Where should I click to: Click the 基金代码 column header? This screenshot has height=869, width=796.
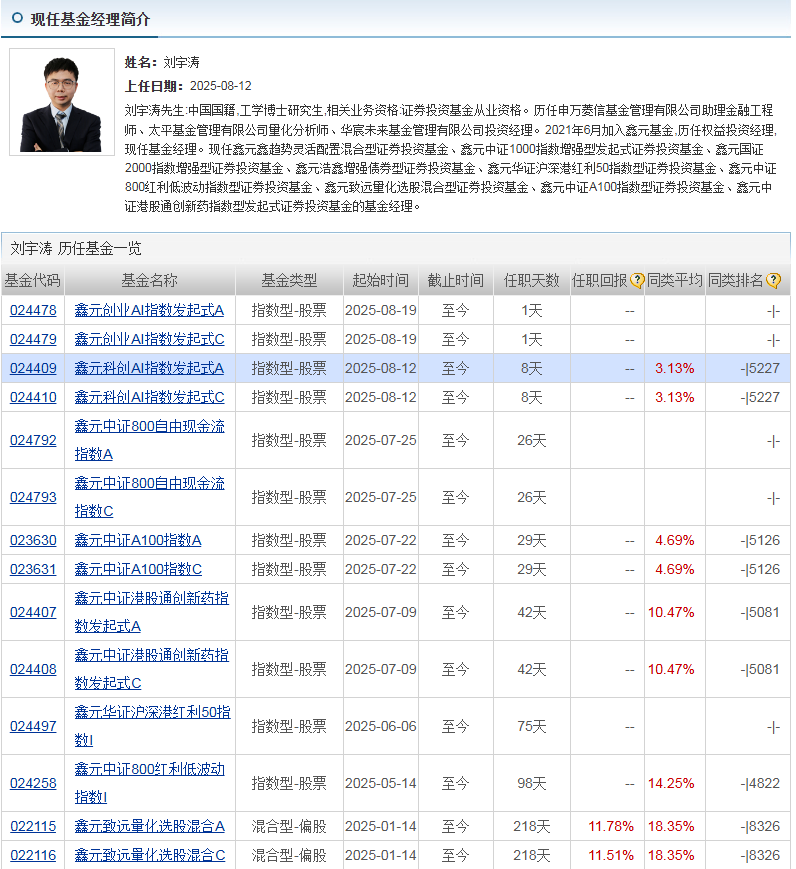[x=32, y=280]
